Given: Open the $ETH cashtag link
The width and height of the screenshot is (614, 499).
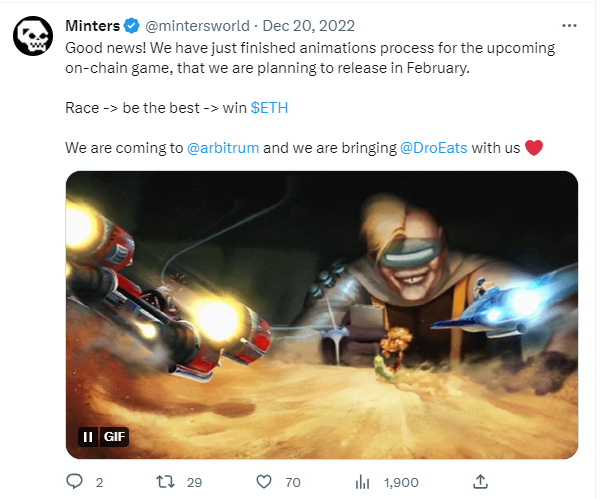Looking at the screenshot, I should click(x=269, y=108).
